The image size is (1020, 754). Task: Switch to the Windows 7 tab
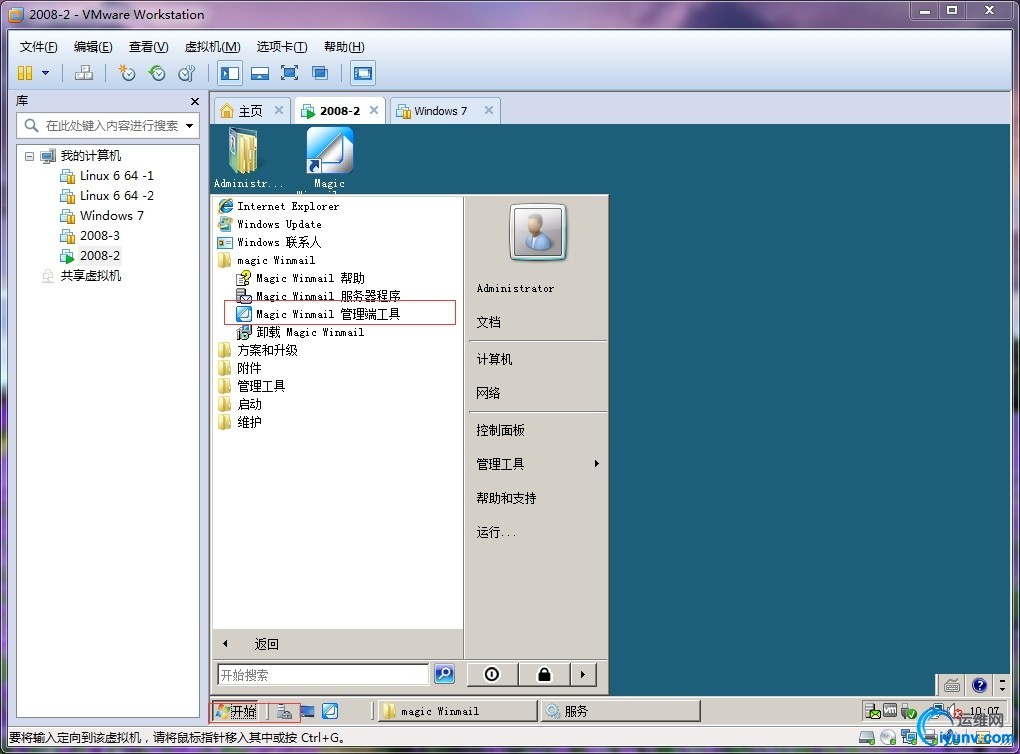click(440, 111)
